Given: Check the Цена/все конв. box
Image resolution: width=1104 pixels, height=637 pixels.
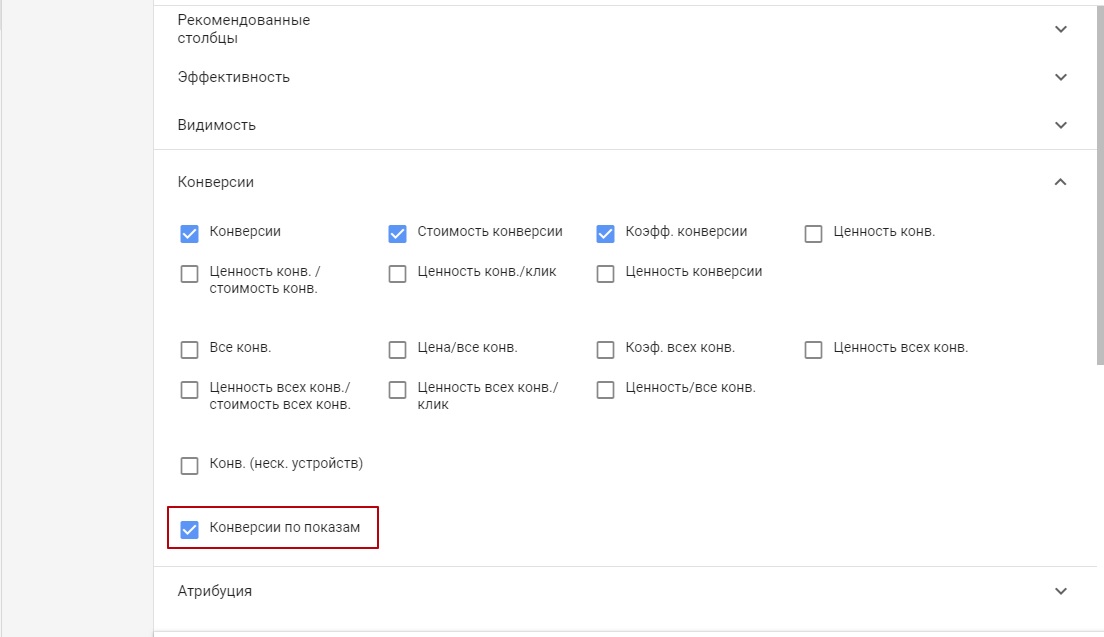Looking at the screenshot, I should pos(397,350).
